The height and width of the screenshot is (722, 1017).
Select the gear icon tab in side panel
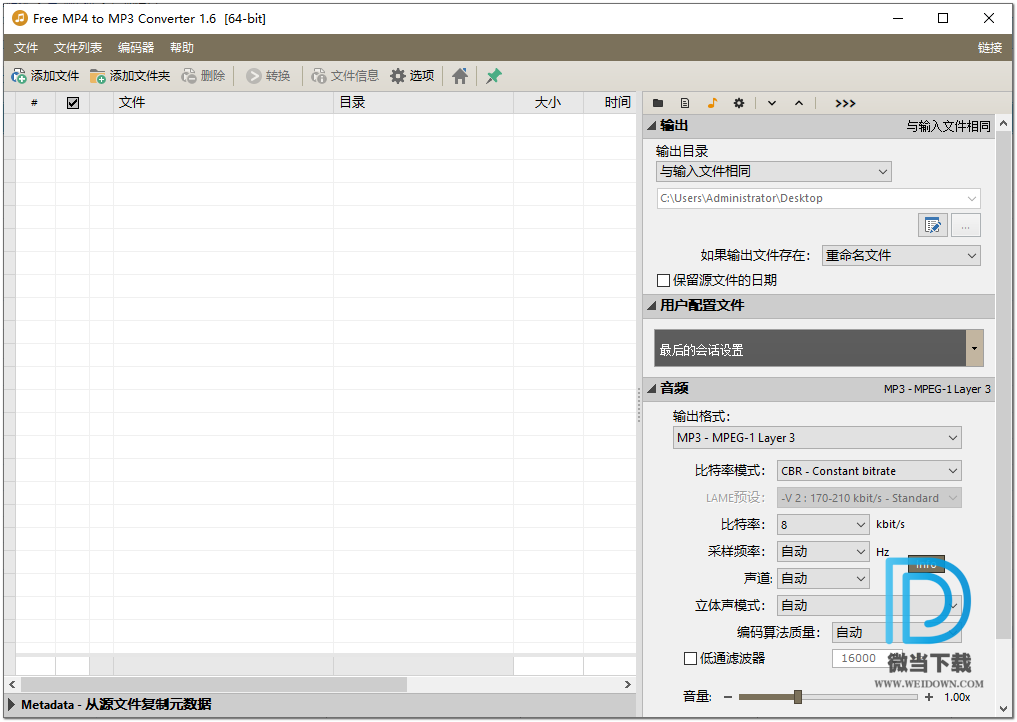pyautogui.click(x=739, y=103)
